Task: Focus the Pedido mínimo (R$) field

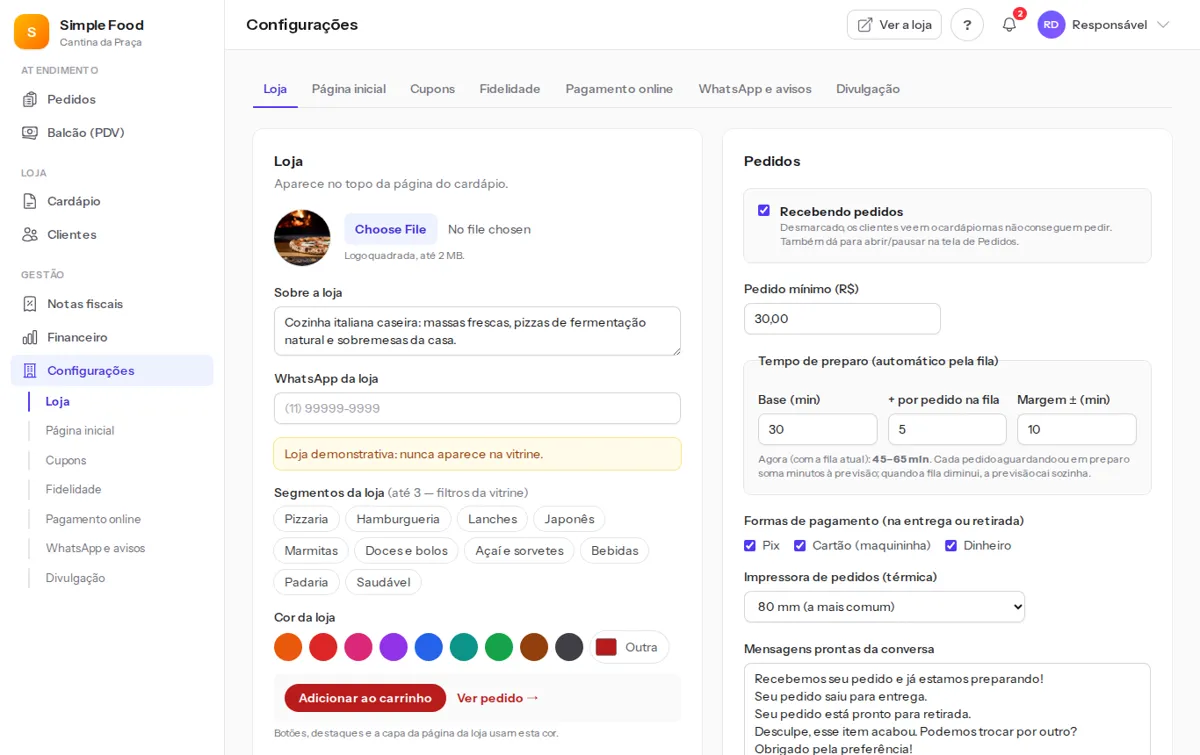Action: tap(842, 319)
